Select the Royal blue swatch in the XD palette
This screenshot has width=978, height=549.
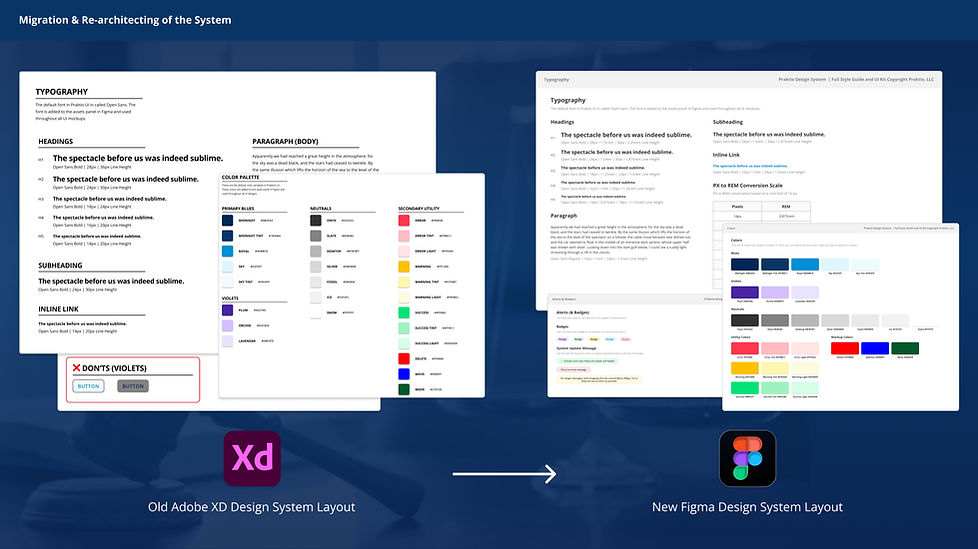point(228,251)
